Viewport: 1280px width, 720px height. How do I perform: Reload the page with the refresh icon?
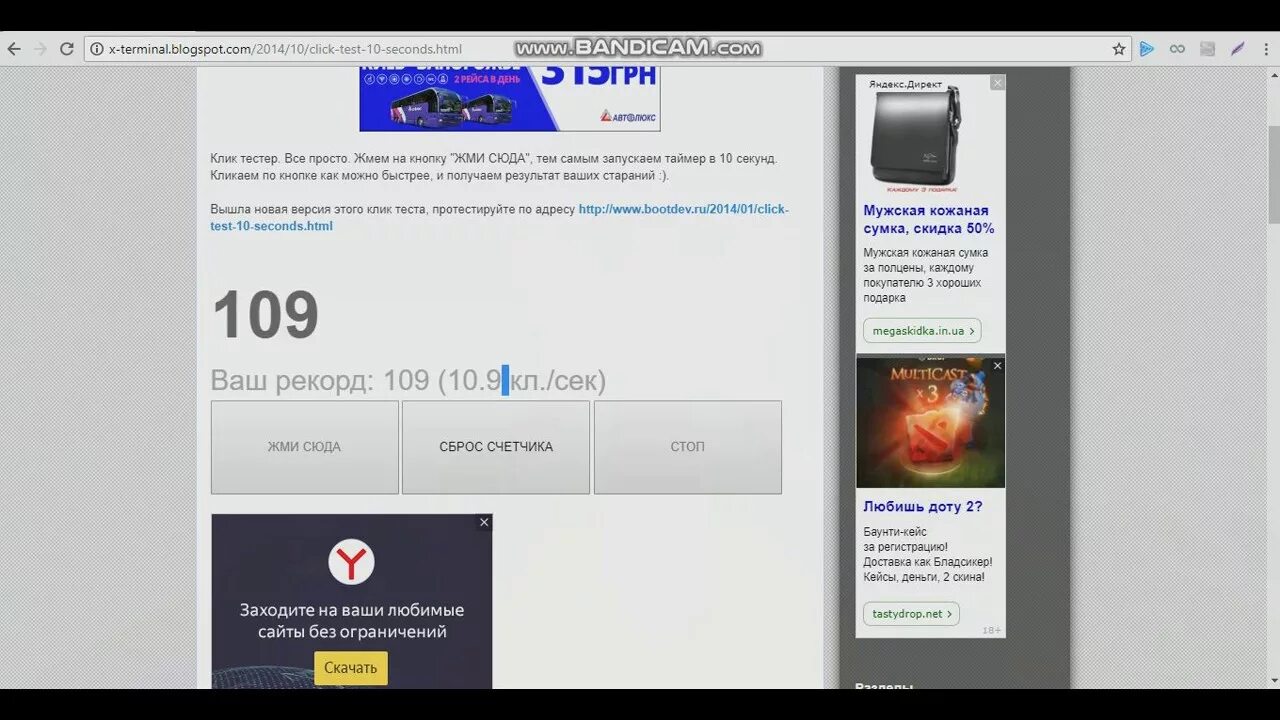coord(67,48)
